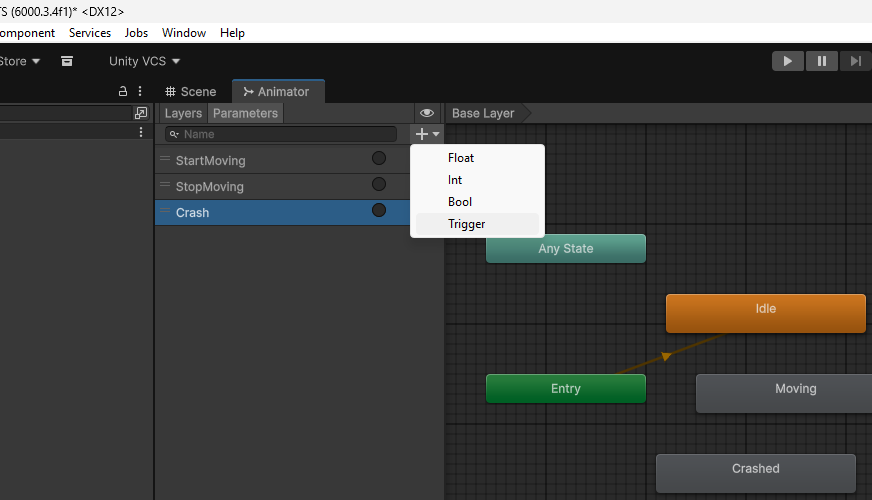The width and height of the screenshot is (872, 500).
Task: Select the orange Idle state node
Action: point(766,314)
